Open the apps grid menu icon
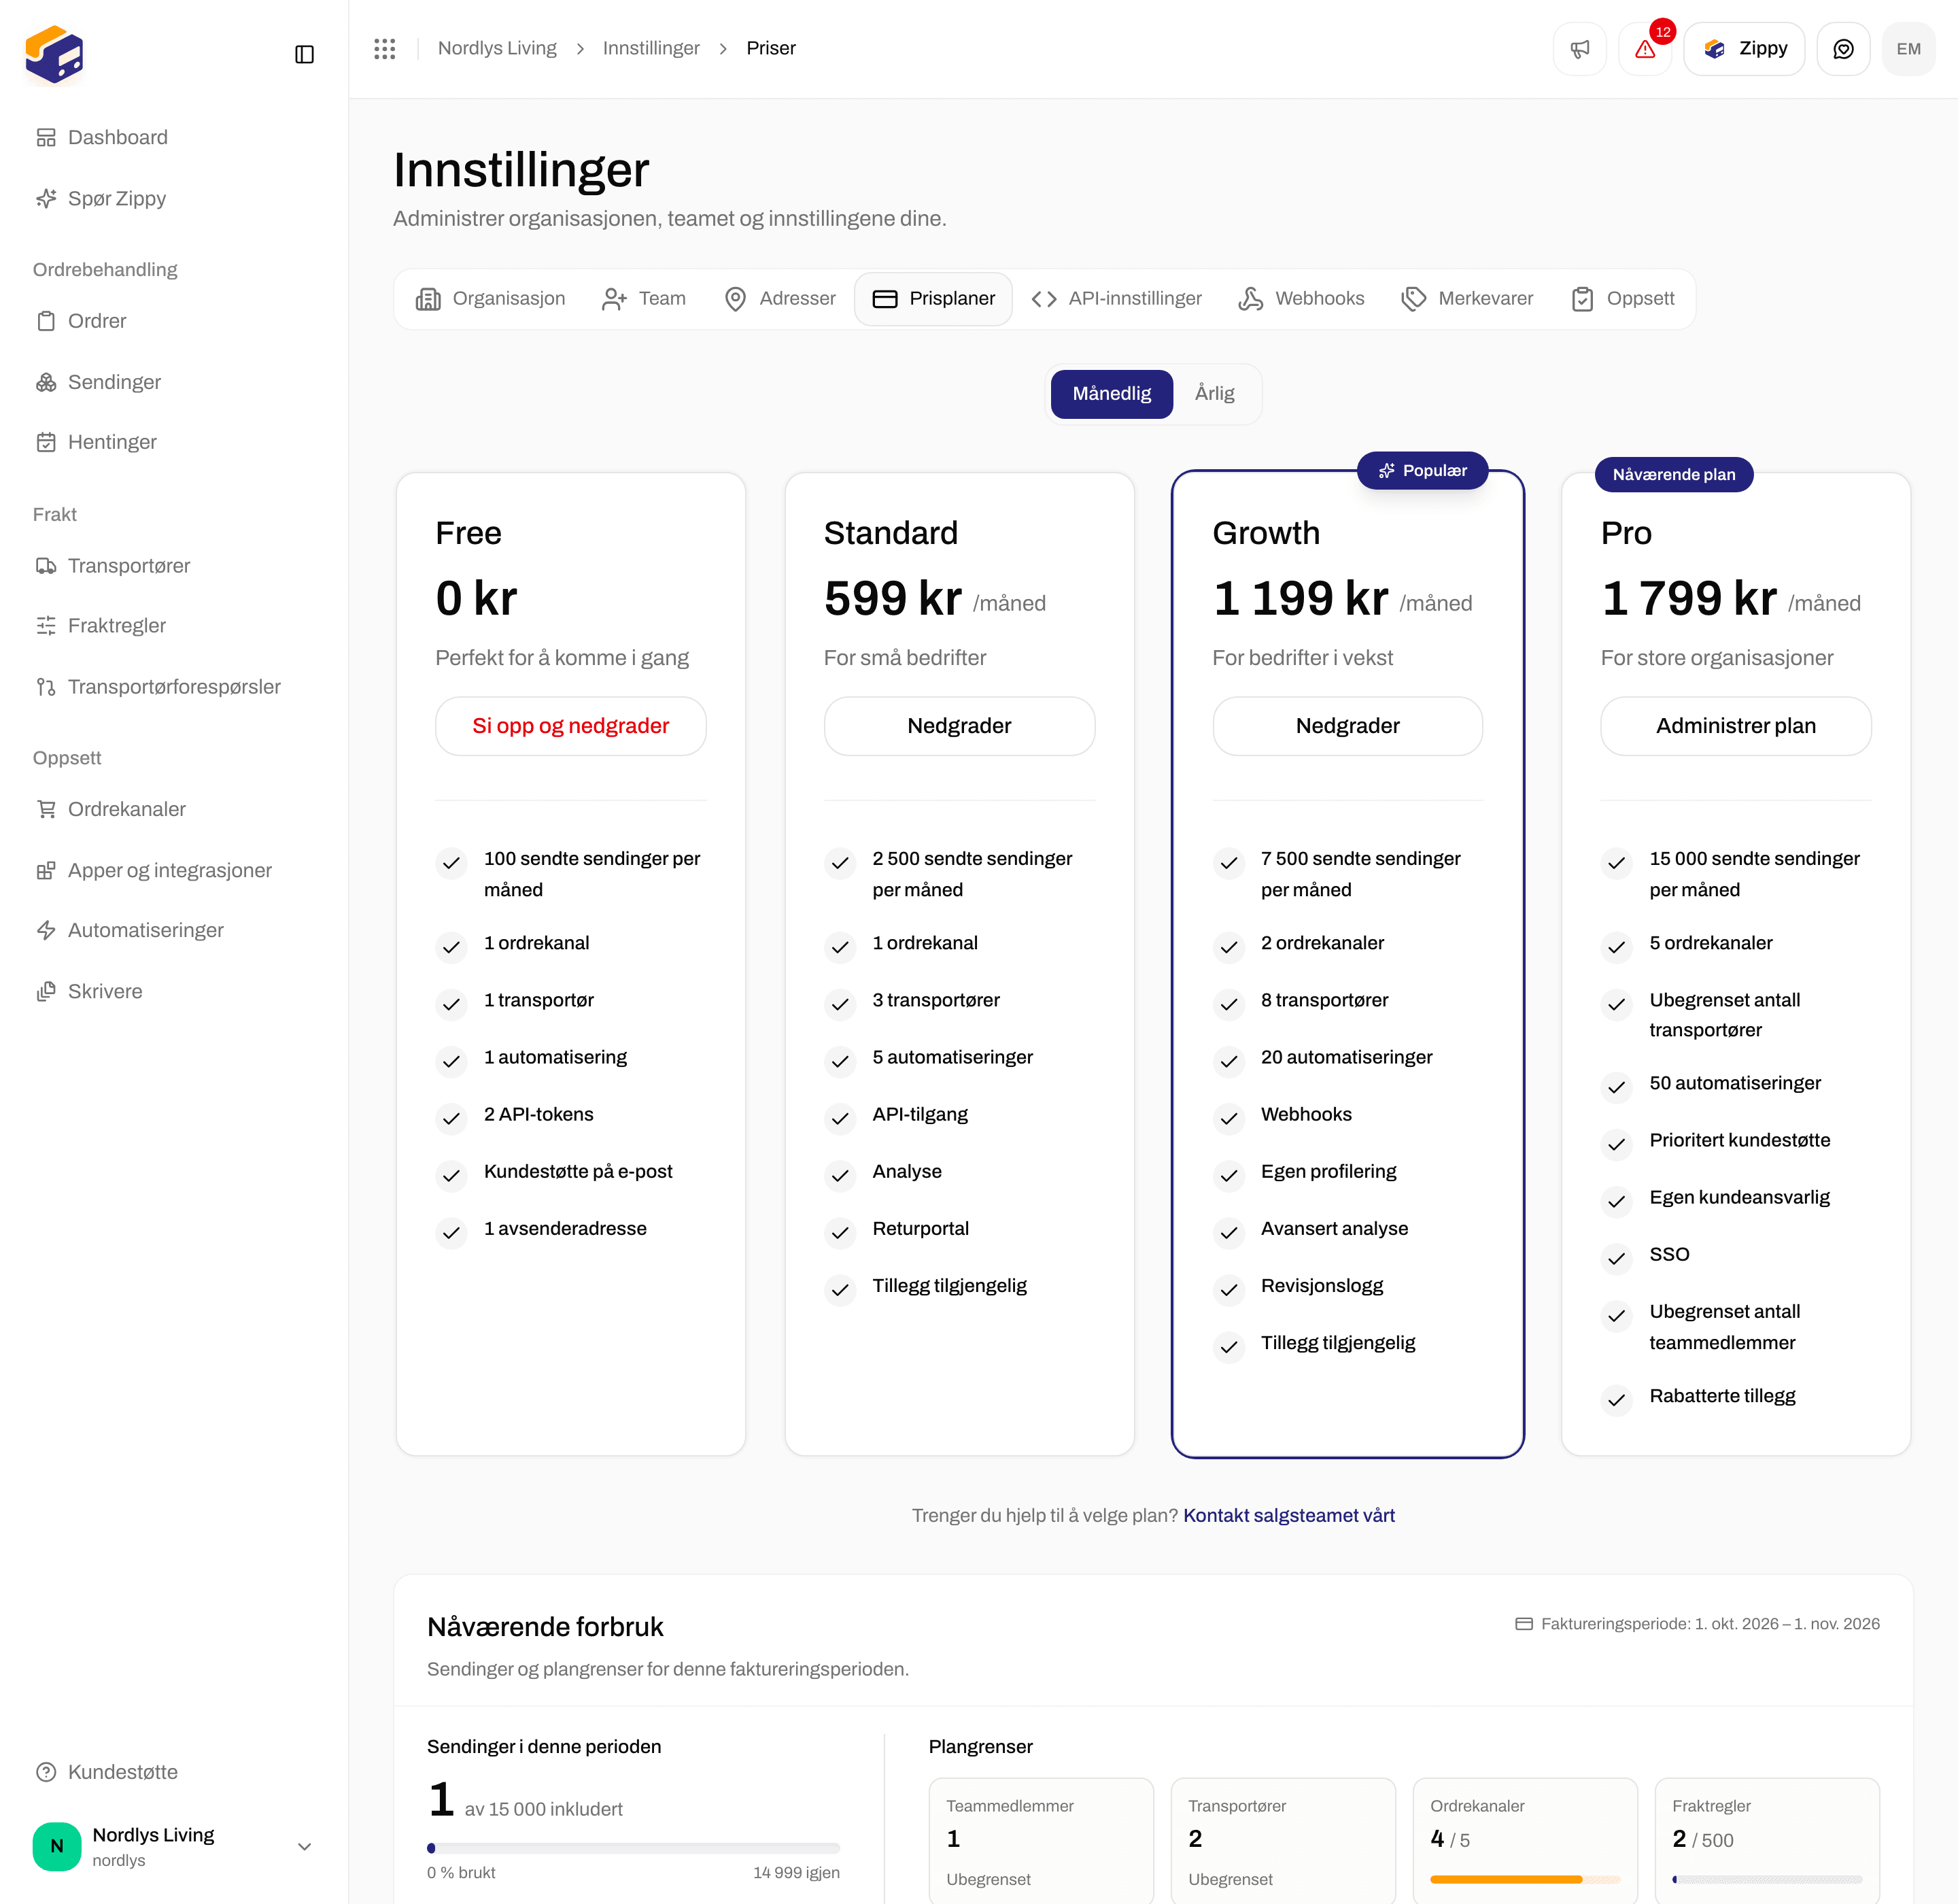The width and height of the screenshot is (1958, 1904). (x=384, y=49)
